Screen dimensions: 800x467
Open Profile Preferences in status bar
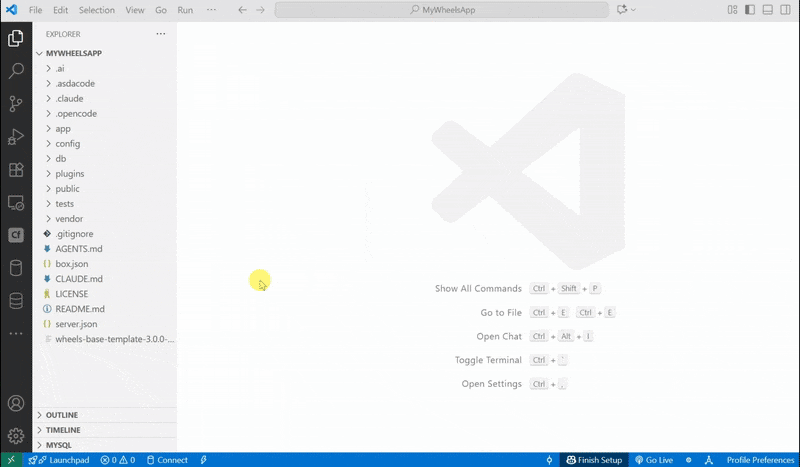[x=760, y=460]
